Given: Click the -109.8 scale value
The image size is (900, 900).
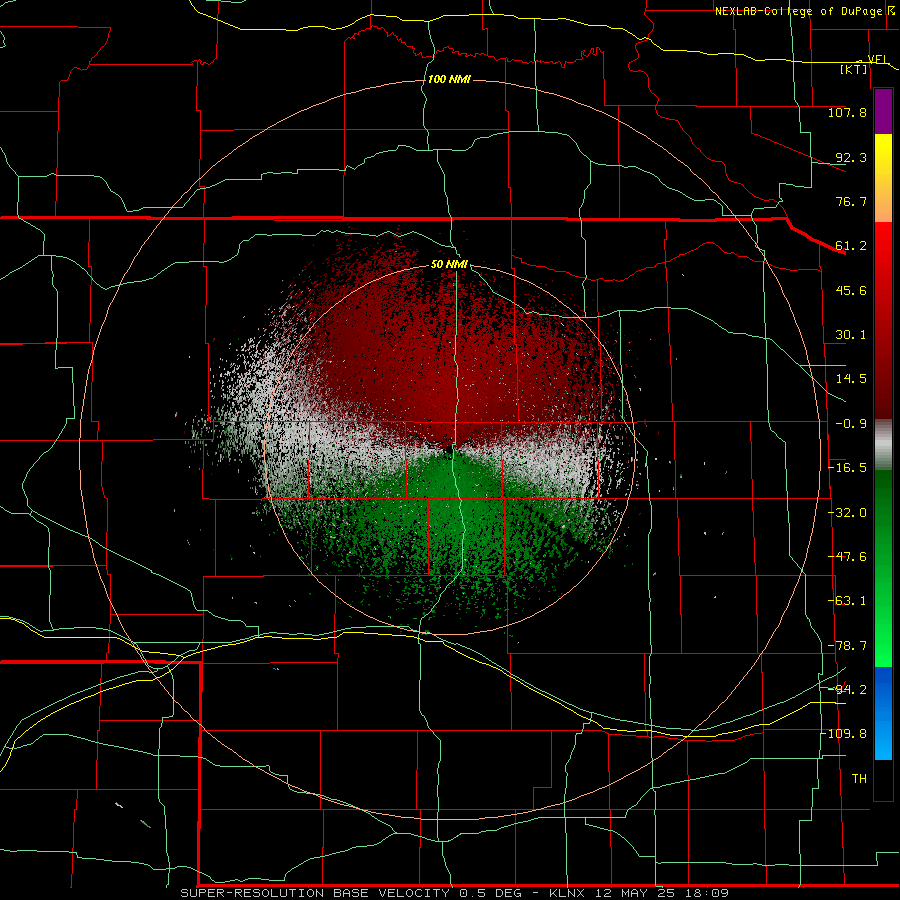Looking at the screenshot, I should [x=844, y=734].
